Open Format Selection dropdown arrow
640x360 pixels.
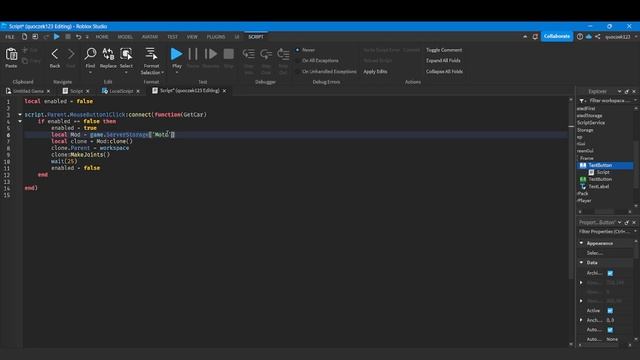(x=162, y=73)
